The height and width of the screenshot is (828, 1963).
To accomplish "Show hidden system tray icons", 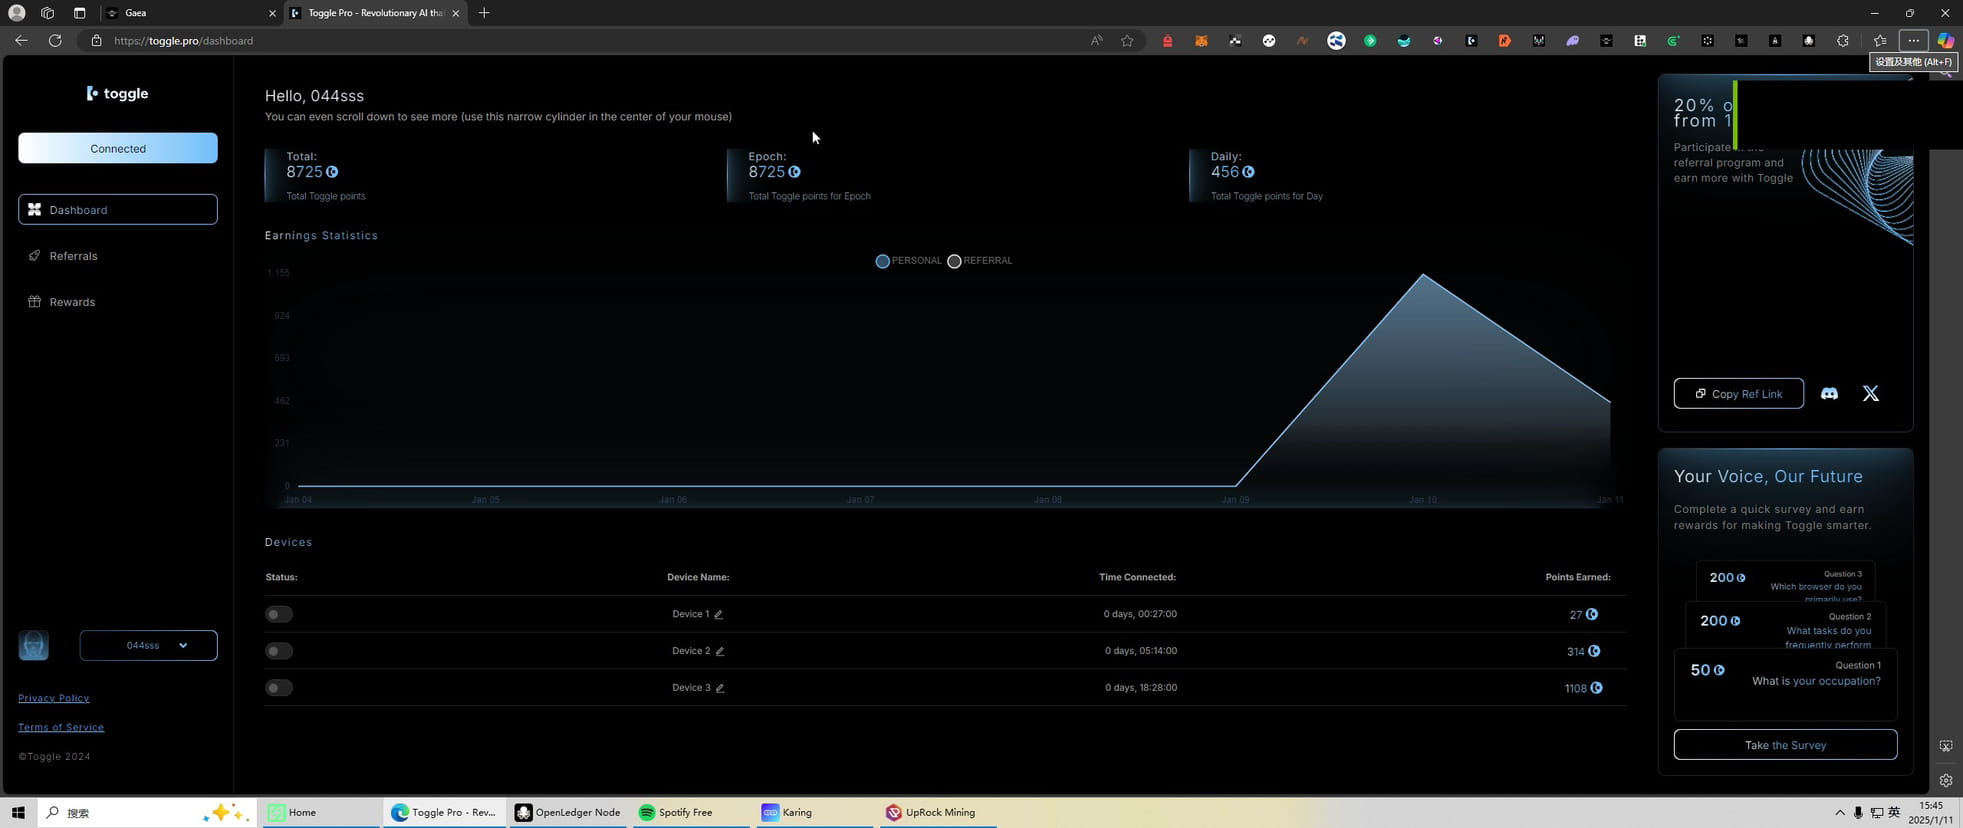I will [1839, 813].
